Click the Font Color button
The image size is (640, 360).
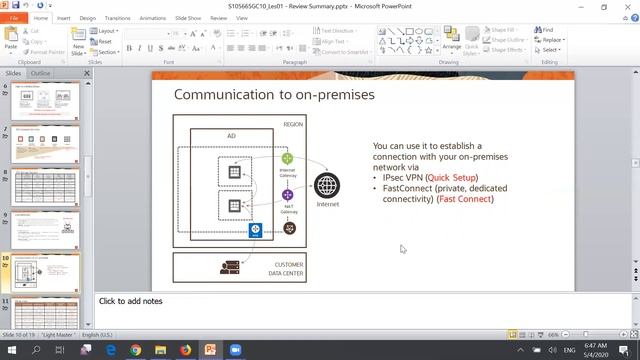(x=214, y=48)
